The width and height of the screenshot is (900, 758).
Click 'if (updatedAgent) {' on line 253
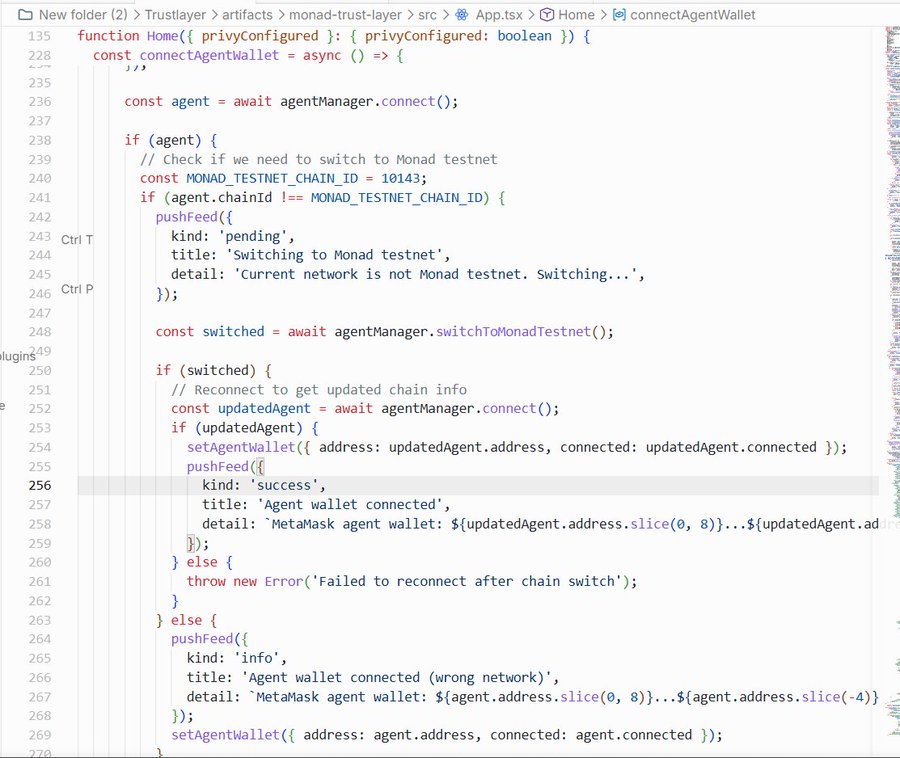pos(245,428)
